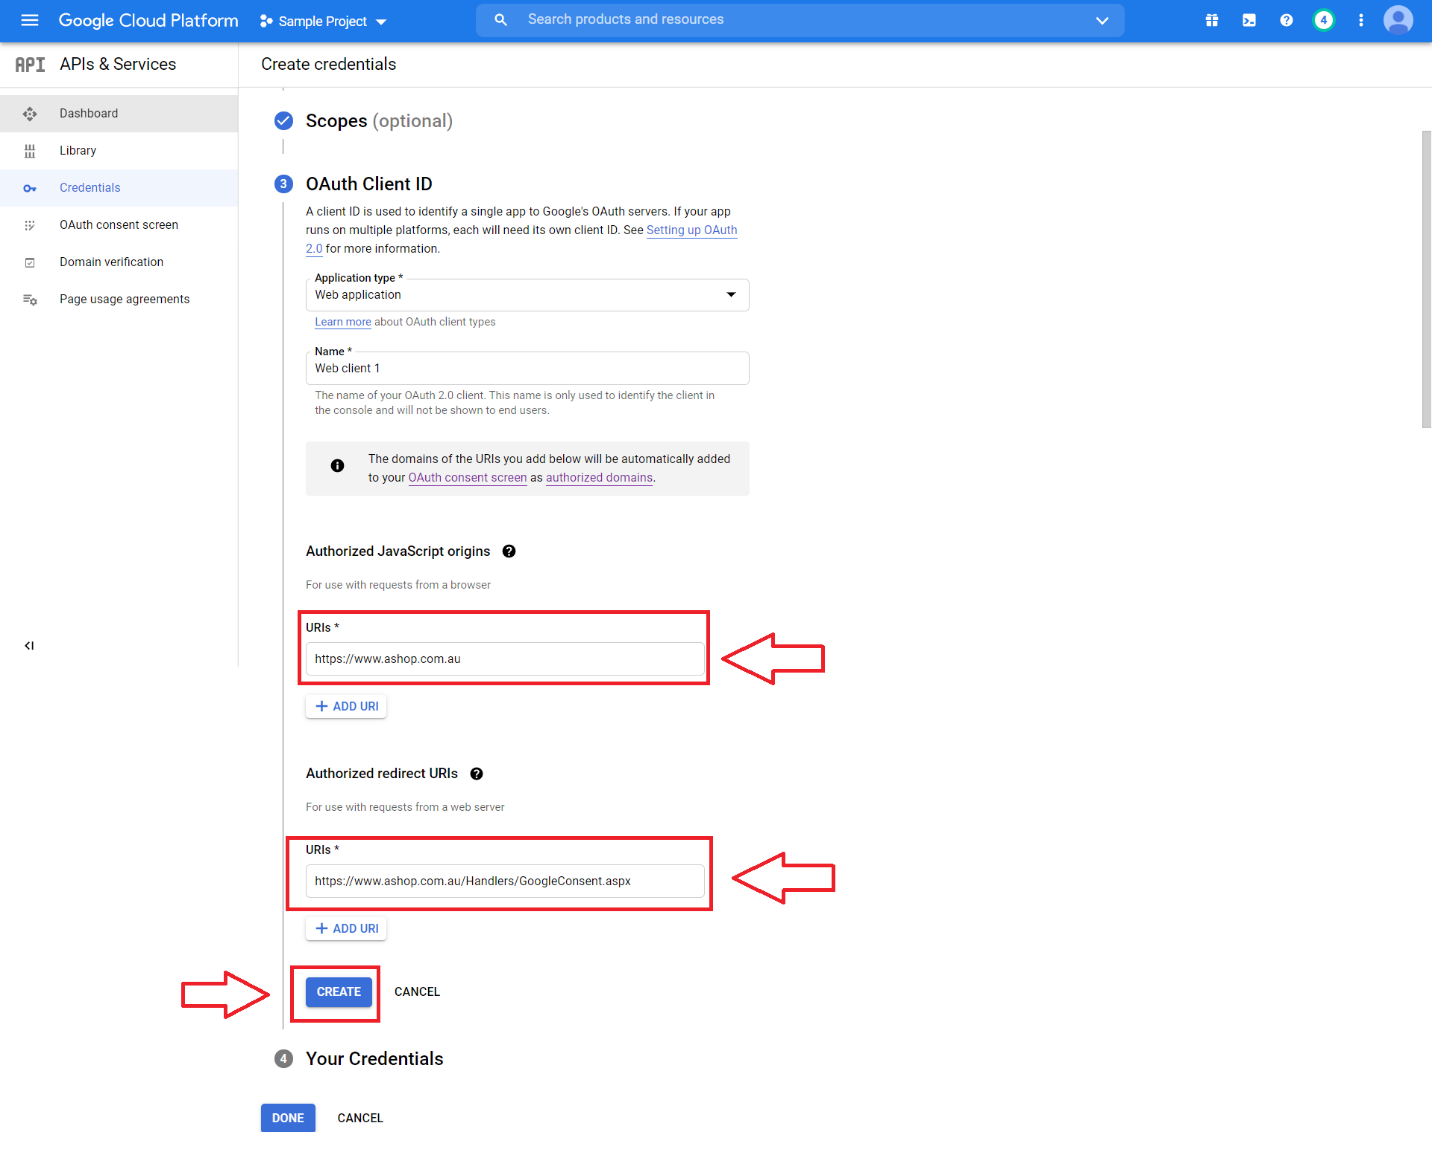The image size is (1432, 1149).
Task: Select Credentials in sidebar
Action: pyautogui.click(x=119, y=188)
